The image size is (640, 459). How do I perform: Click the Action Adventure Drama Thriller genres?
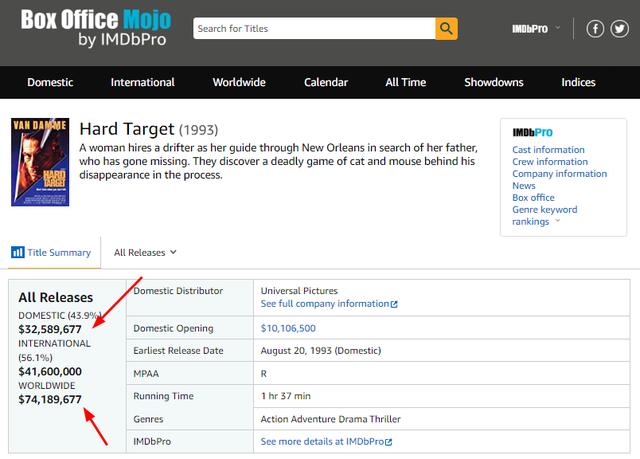tap(331, 419)
